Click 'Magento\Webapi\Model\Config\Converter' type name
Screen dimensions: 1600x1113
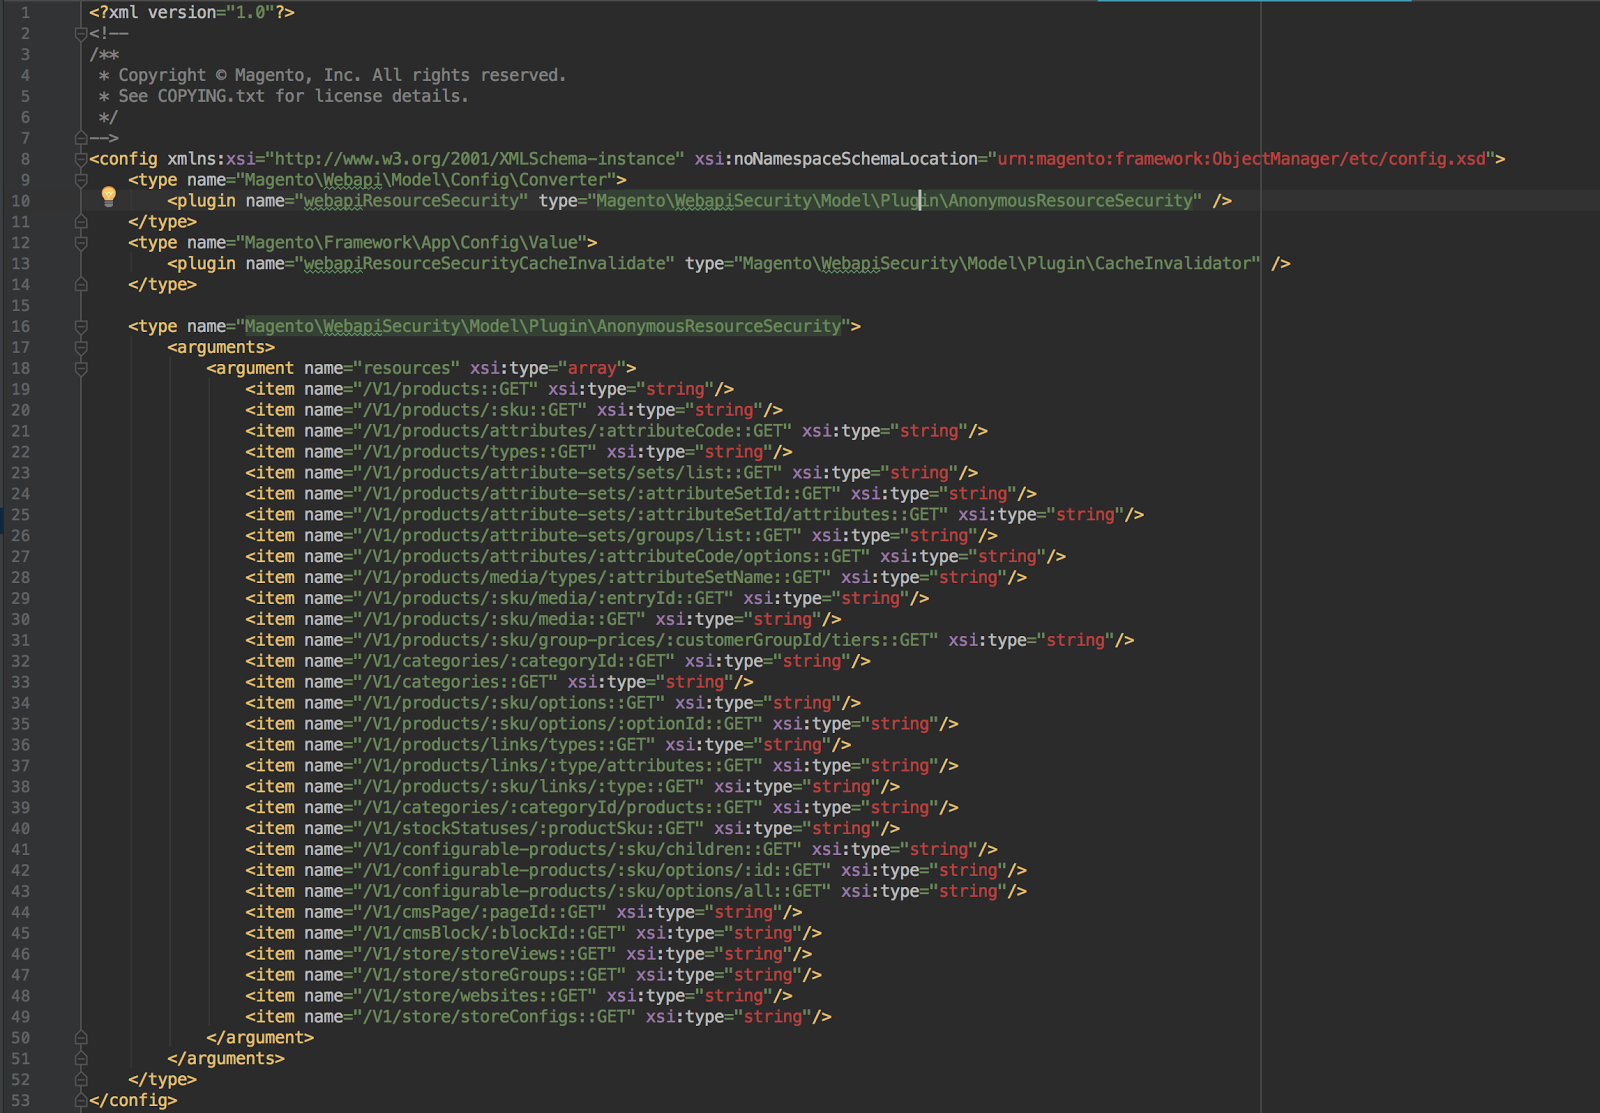(426, 180)
